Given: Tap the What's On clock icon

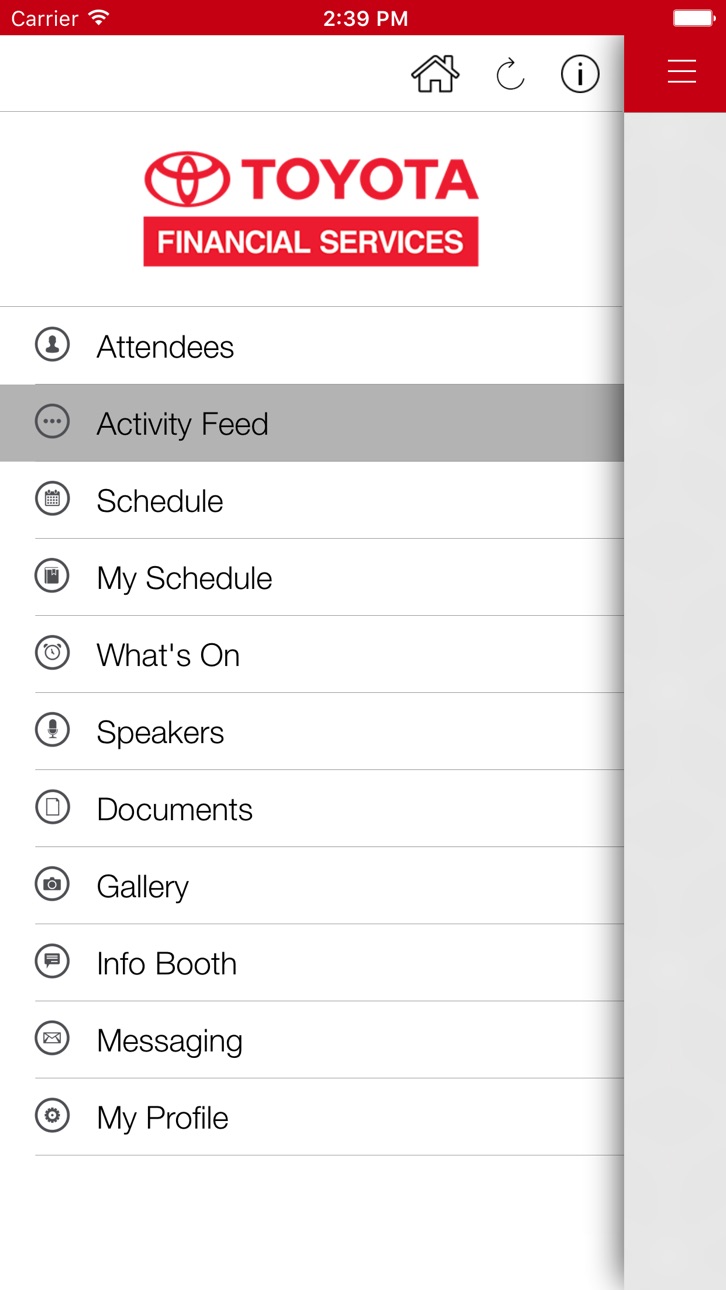Looking at the screenshot, I should click(x=52, y=653).
